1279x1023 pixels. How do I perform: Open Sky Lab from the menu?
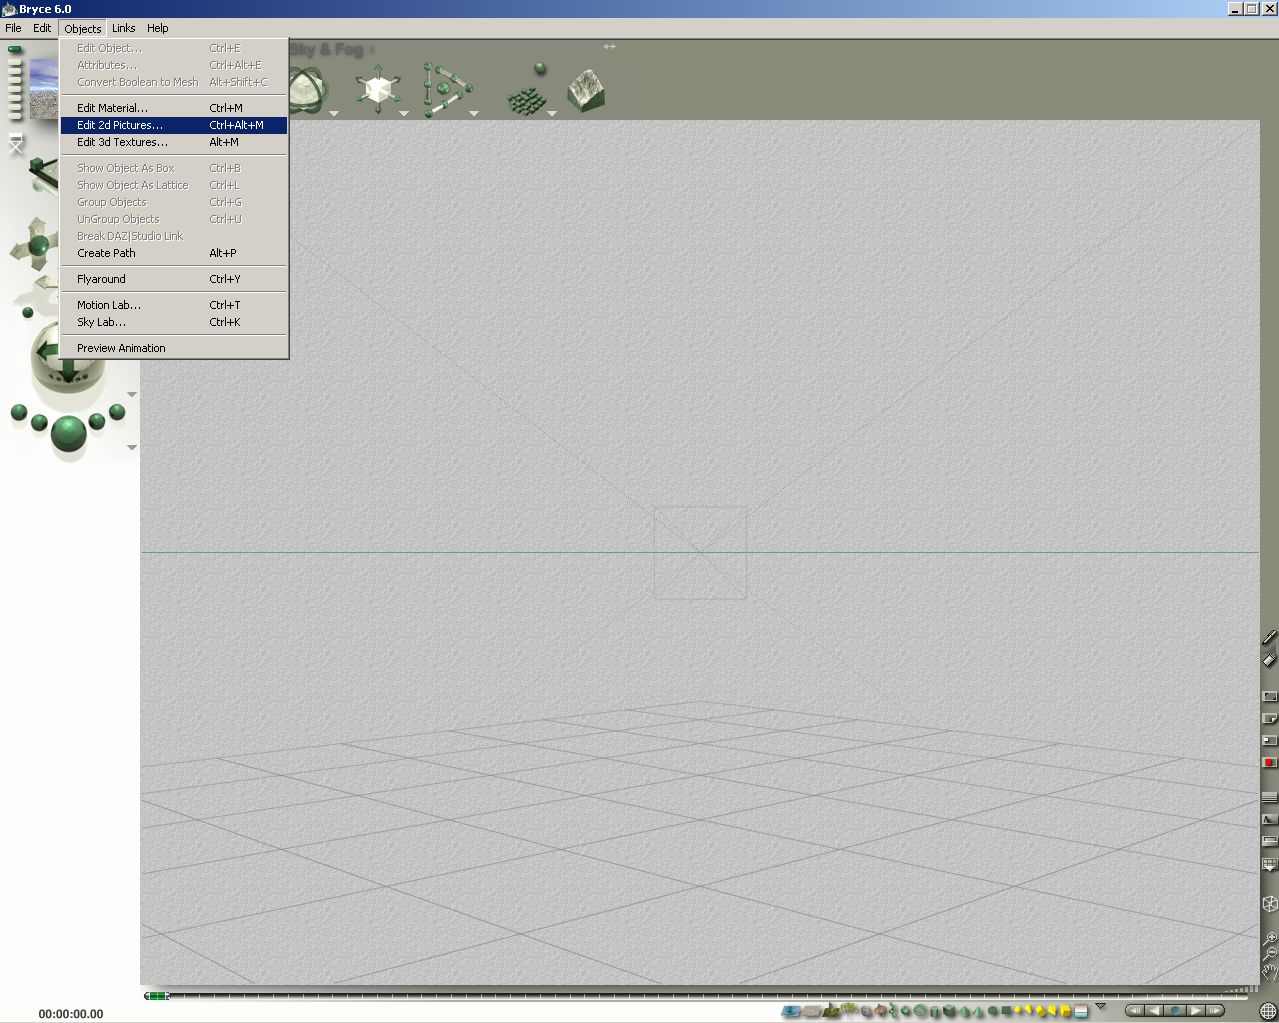pyautogui.click(x=174, y=322)
